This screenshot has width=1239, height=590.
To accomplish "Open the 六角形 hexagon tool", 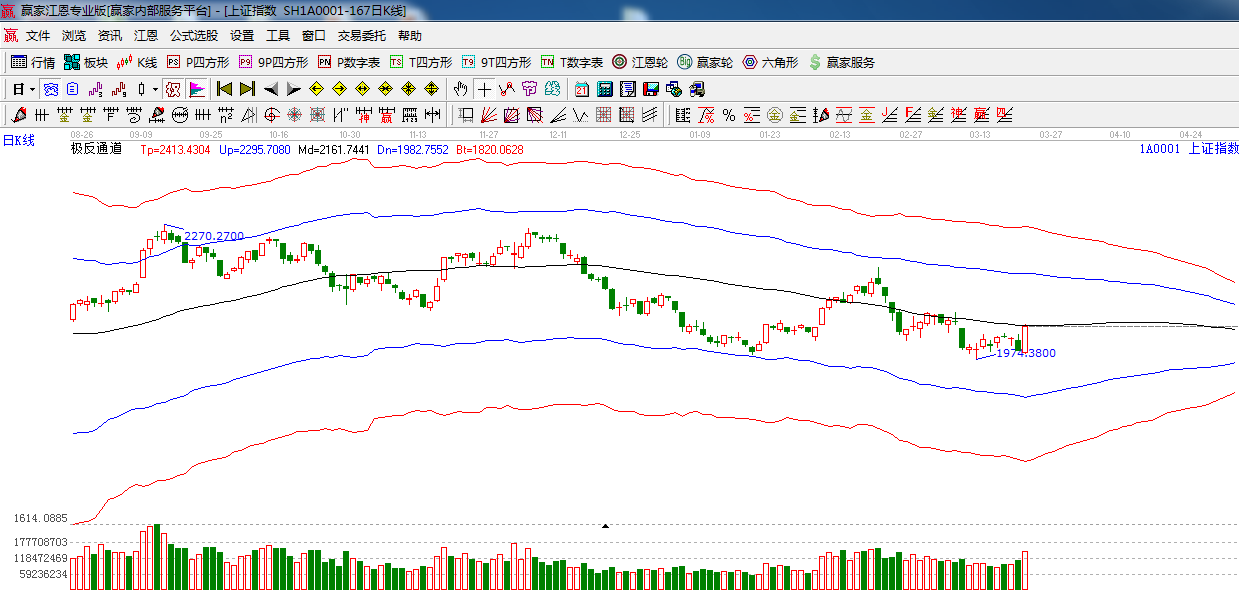I will 770,62.
